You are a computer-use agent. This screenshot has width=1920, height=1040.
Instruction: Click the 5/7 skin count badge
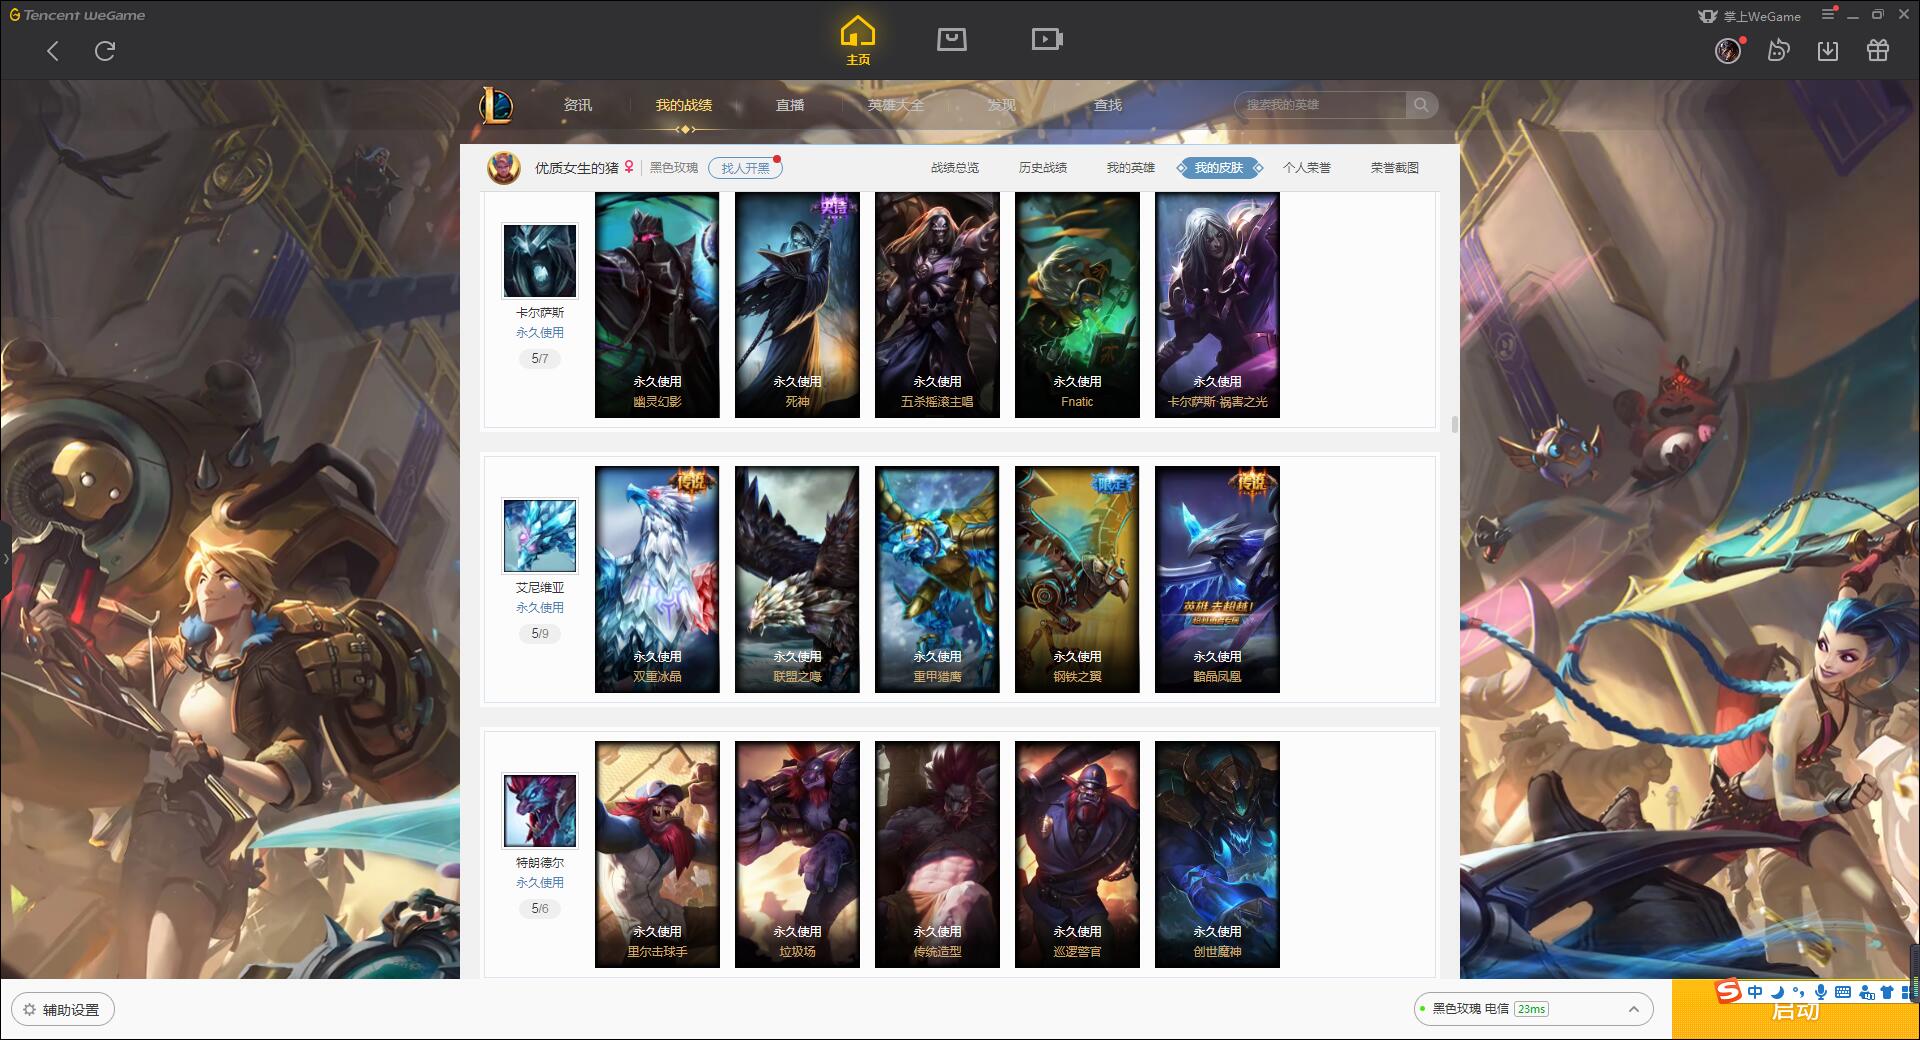(540, 358)
